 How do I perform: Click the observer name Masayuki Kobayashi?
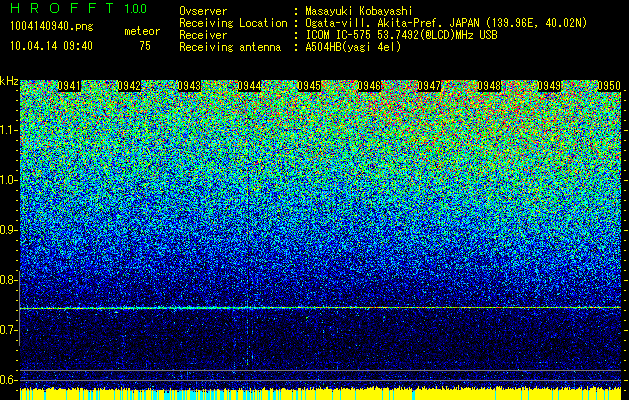[359, 11]
